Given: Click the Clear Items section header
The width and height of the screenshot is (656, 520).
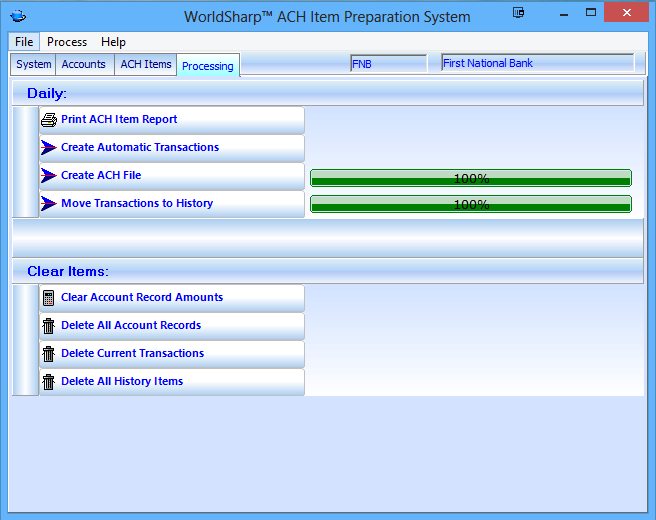Looking at the screenshot, I should click(x=328, y=271).
